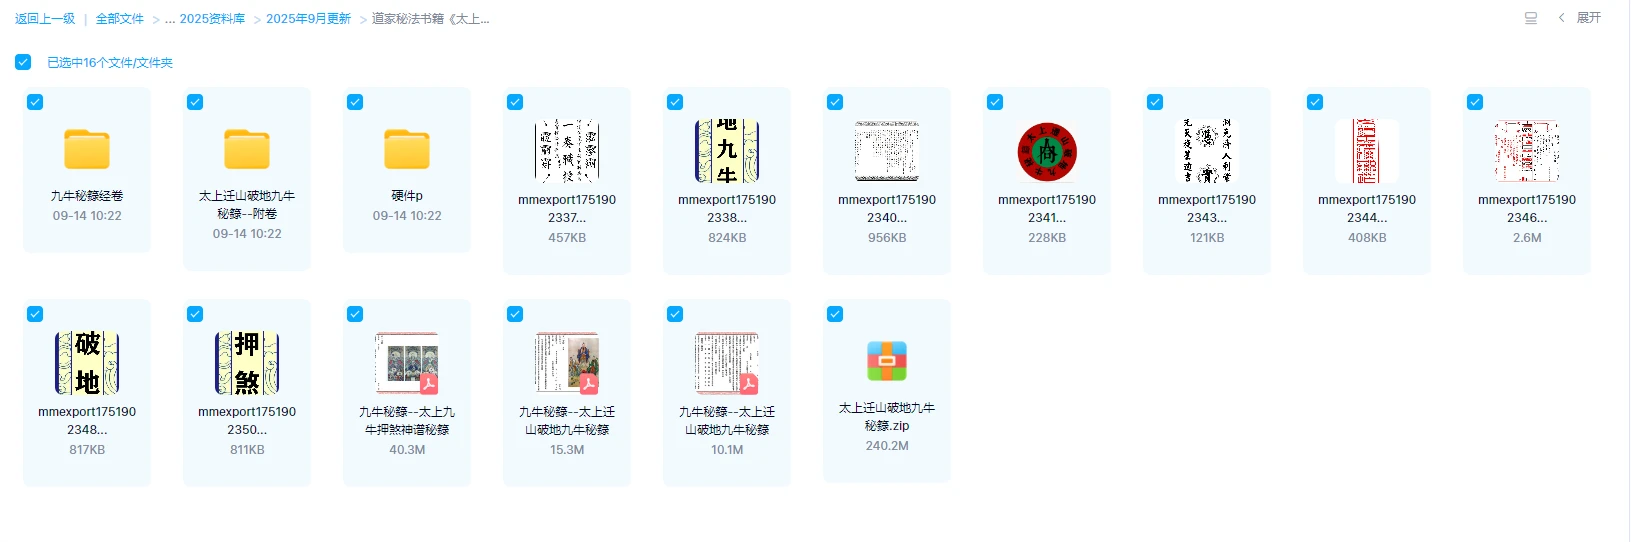The image size is (1631, 542).
Task: Open the 2.6M red seal image thumbnail
Action: (x=1527, y=151)
